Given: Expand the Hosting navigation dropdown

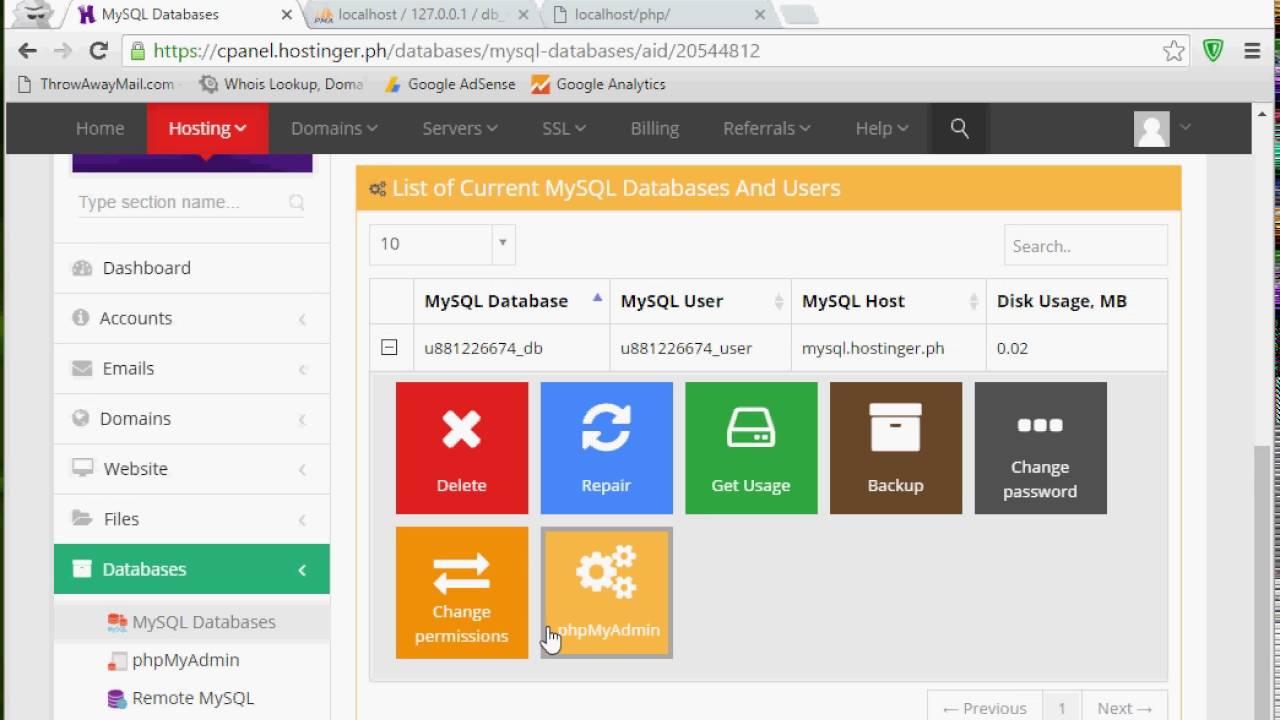Looking at the screenshot, I should (x=208, y=128).
